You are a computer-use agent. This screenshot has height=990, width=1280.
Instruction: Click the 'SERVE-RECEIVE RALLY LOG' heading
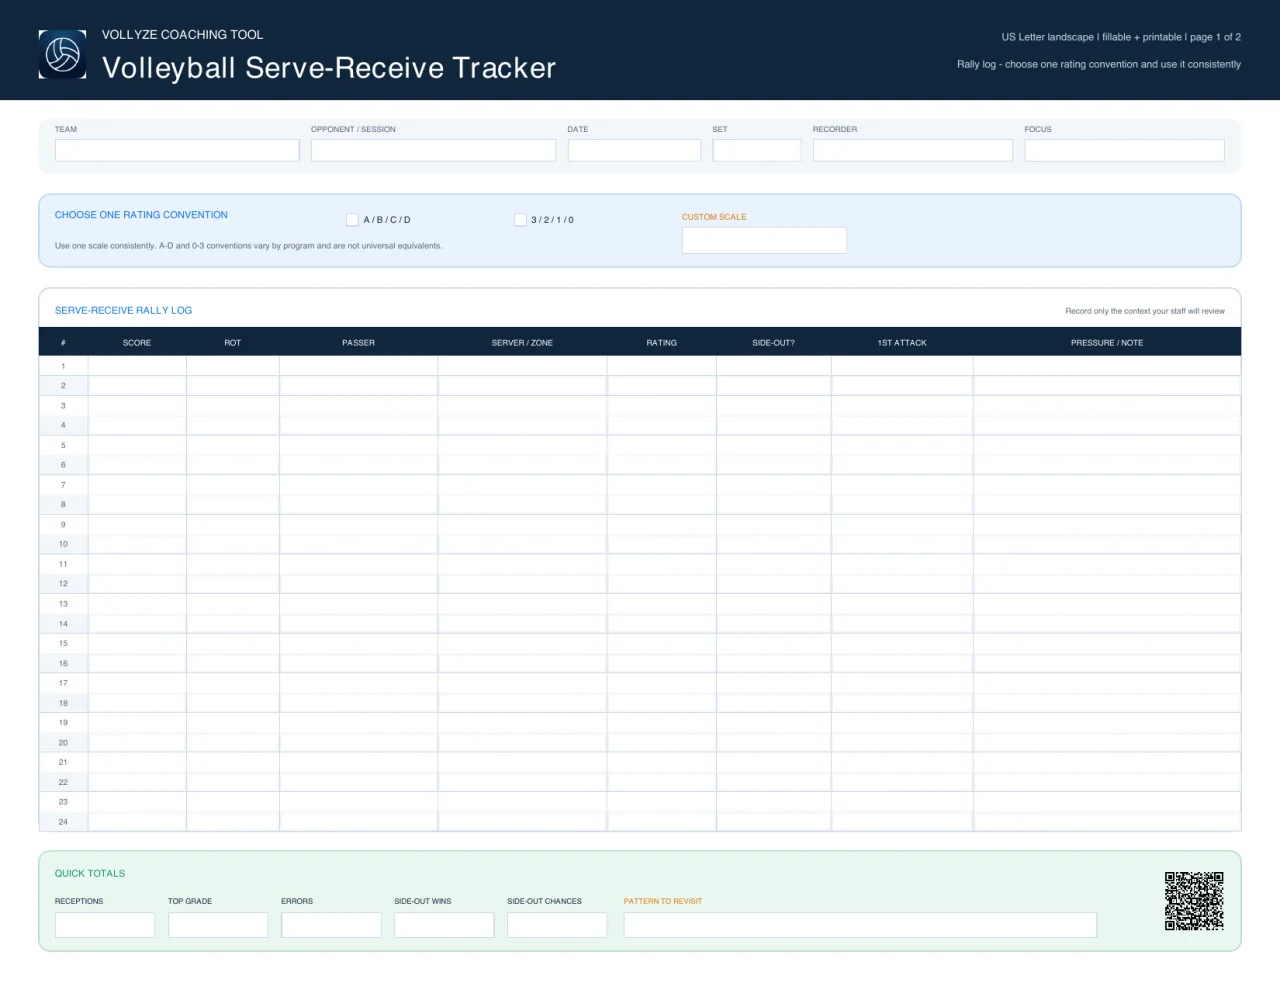pyautogui.click(x=123, y=310)
